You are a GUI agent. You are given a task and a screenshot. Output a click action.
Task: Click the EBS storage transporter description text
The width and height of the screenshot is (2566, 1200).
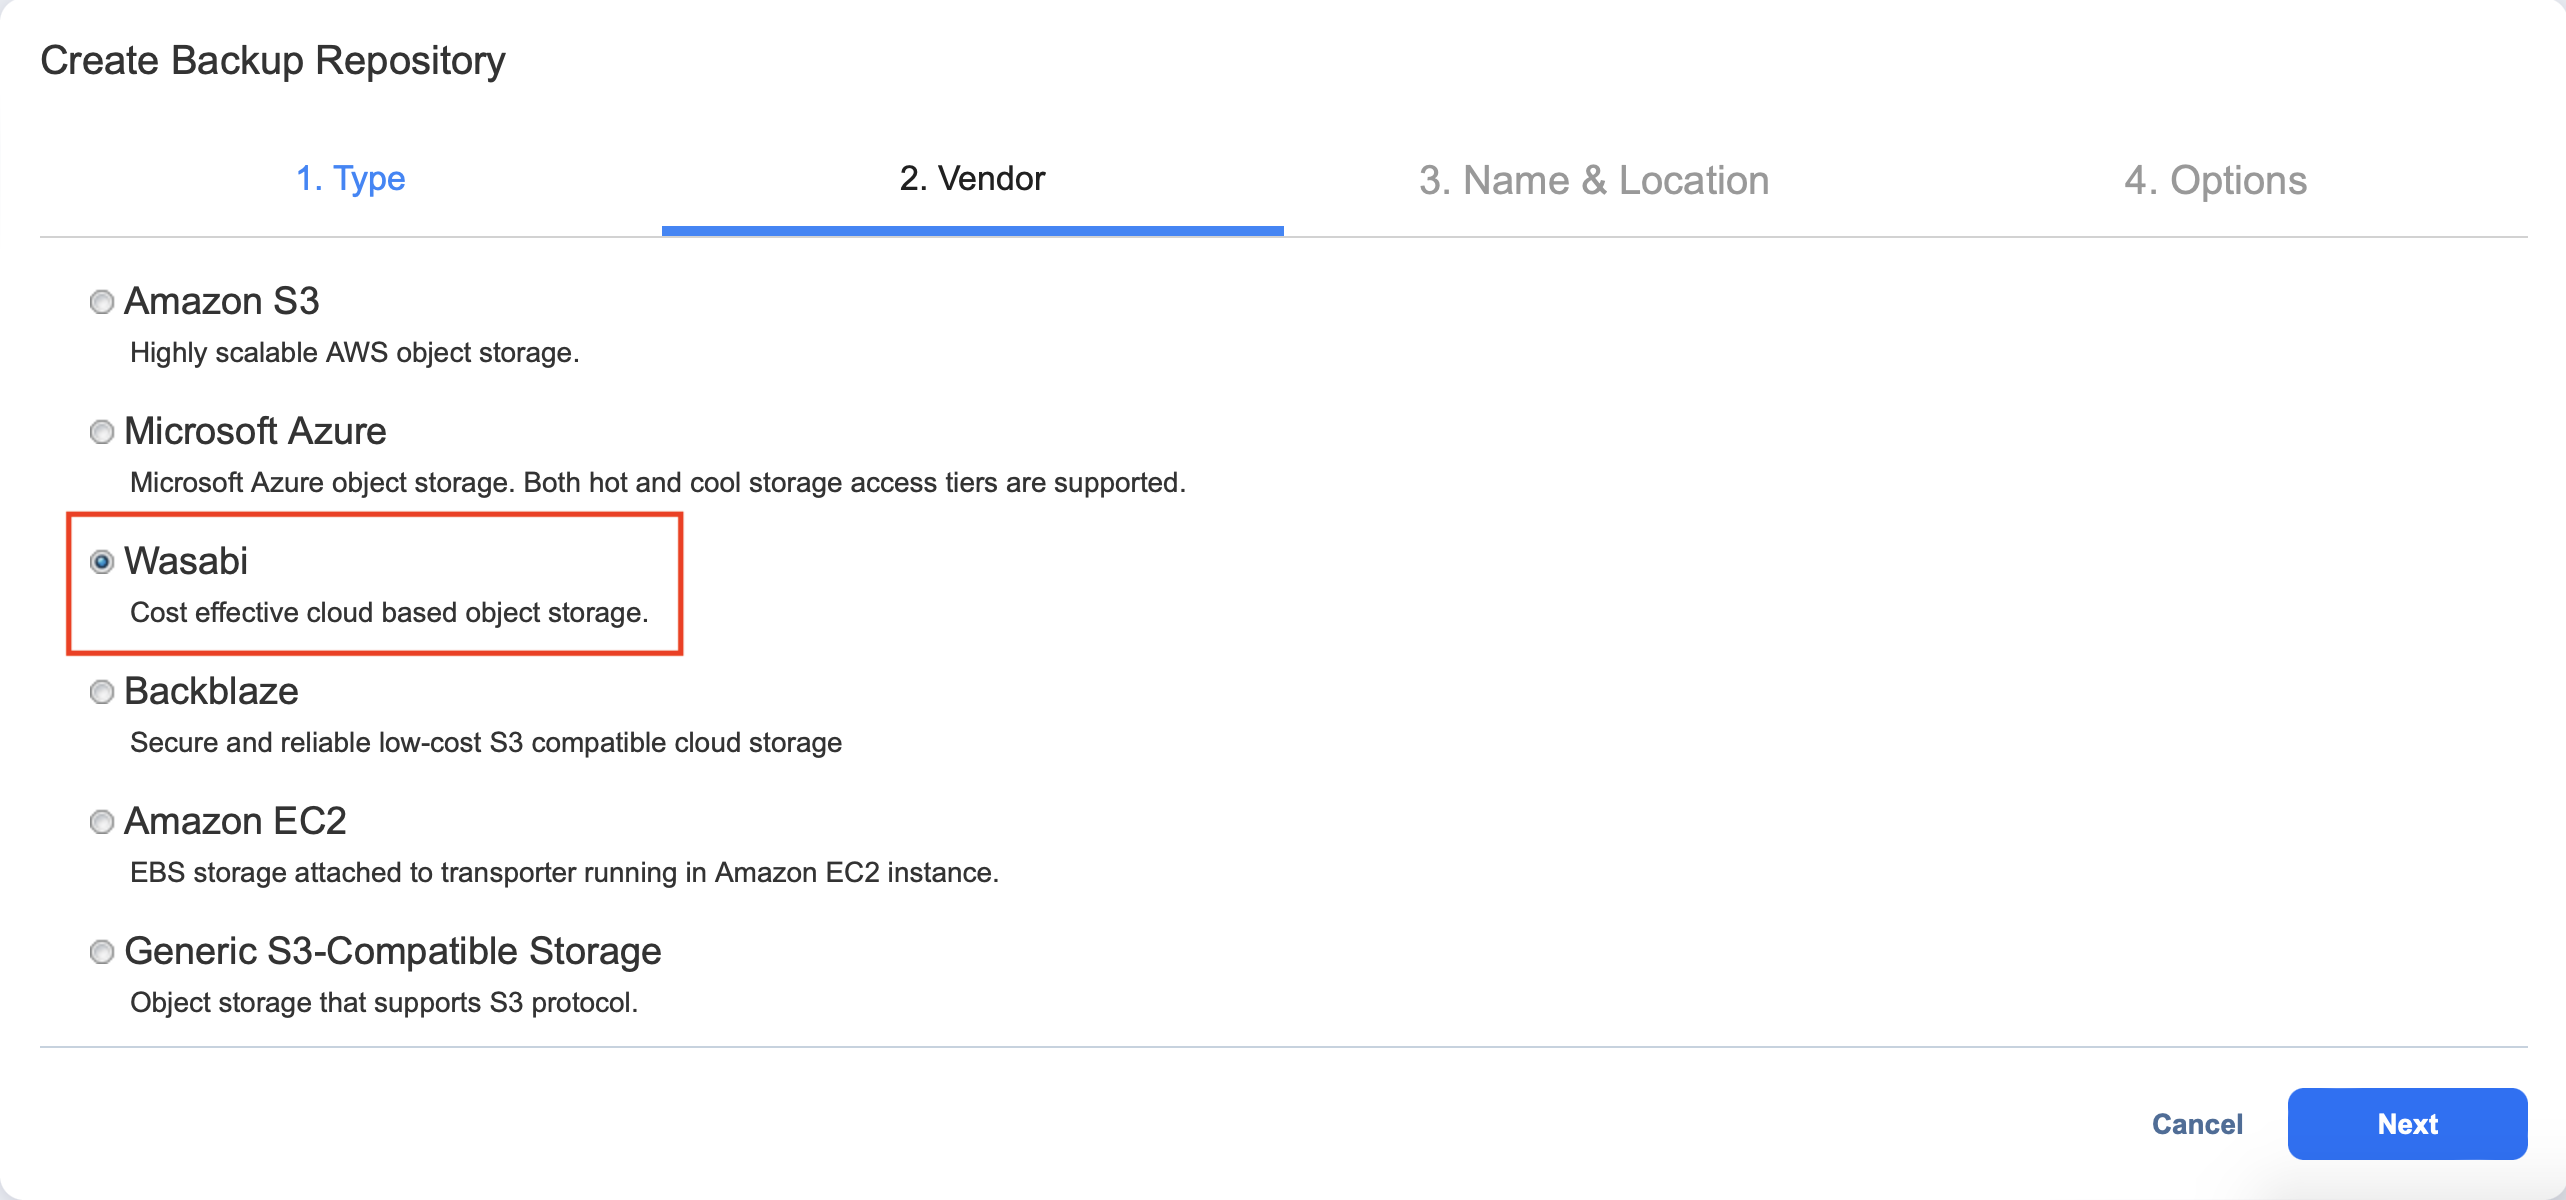coord(564,872)
